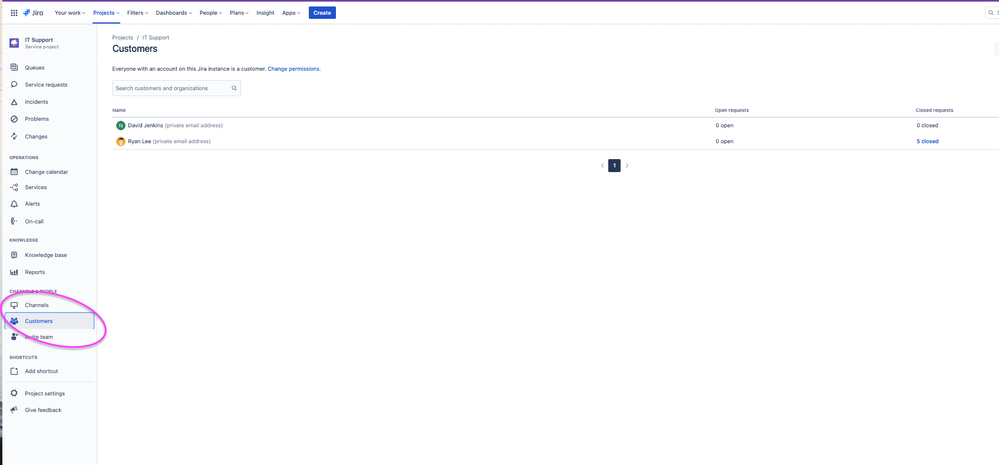The image size is (999, 465).
Task: Open the Your work dropdown
Action: (69, 13)
